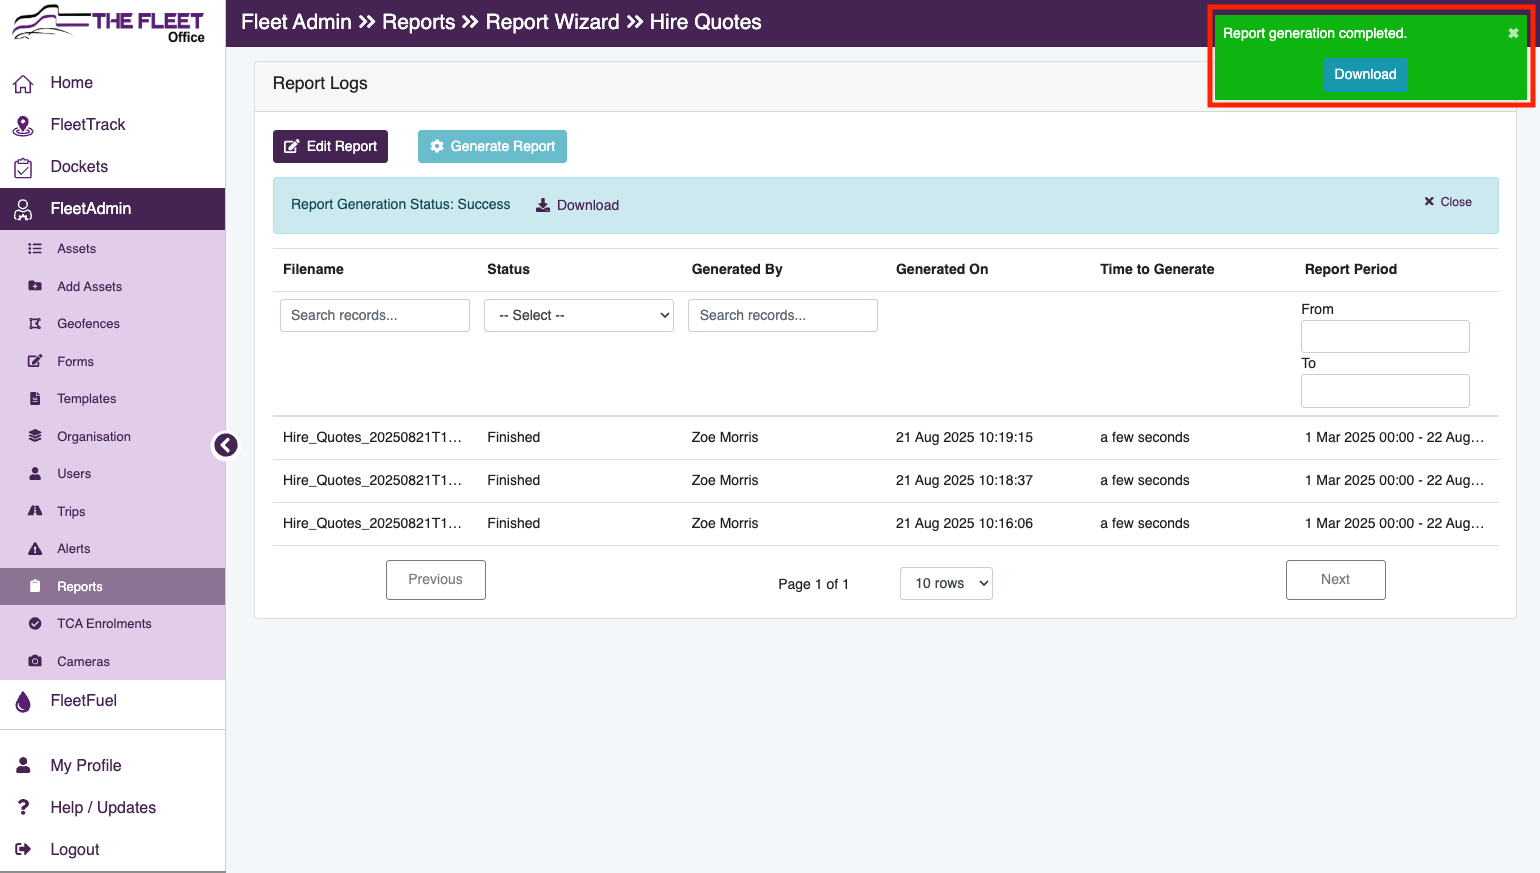Click the Home house icon in sidebar
1540x873 pixels.
click(23, 84)
